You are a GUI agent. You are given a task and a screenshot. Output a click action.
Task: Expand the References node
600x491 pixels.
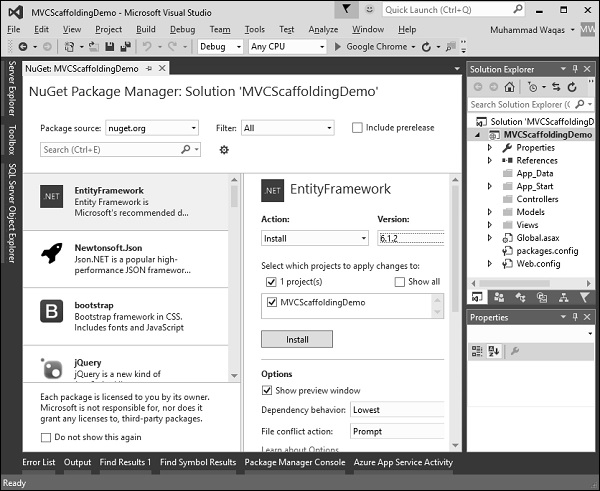[490, 160]
